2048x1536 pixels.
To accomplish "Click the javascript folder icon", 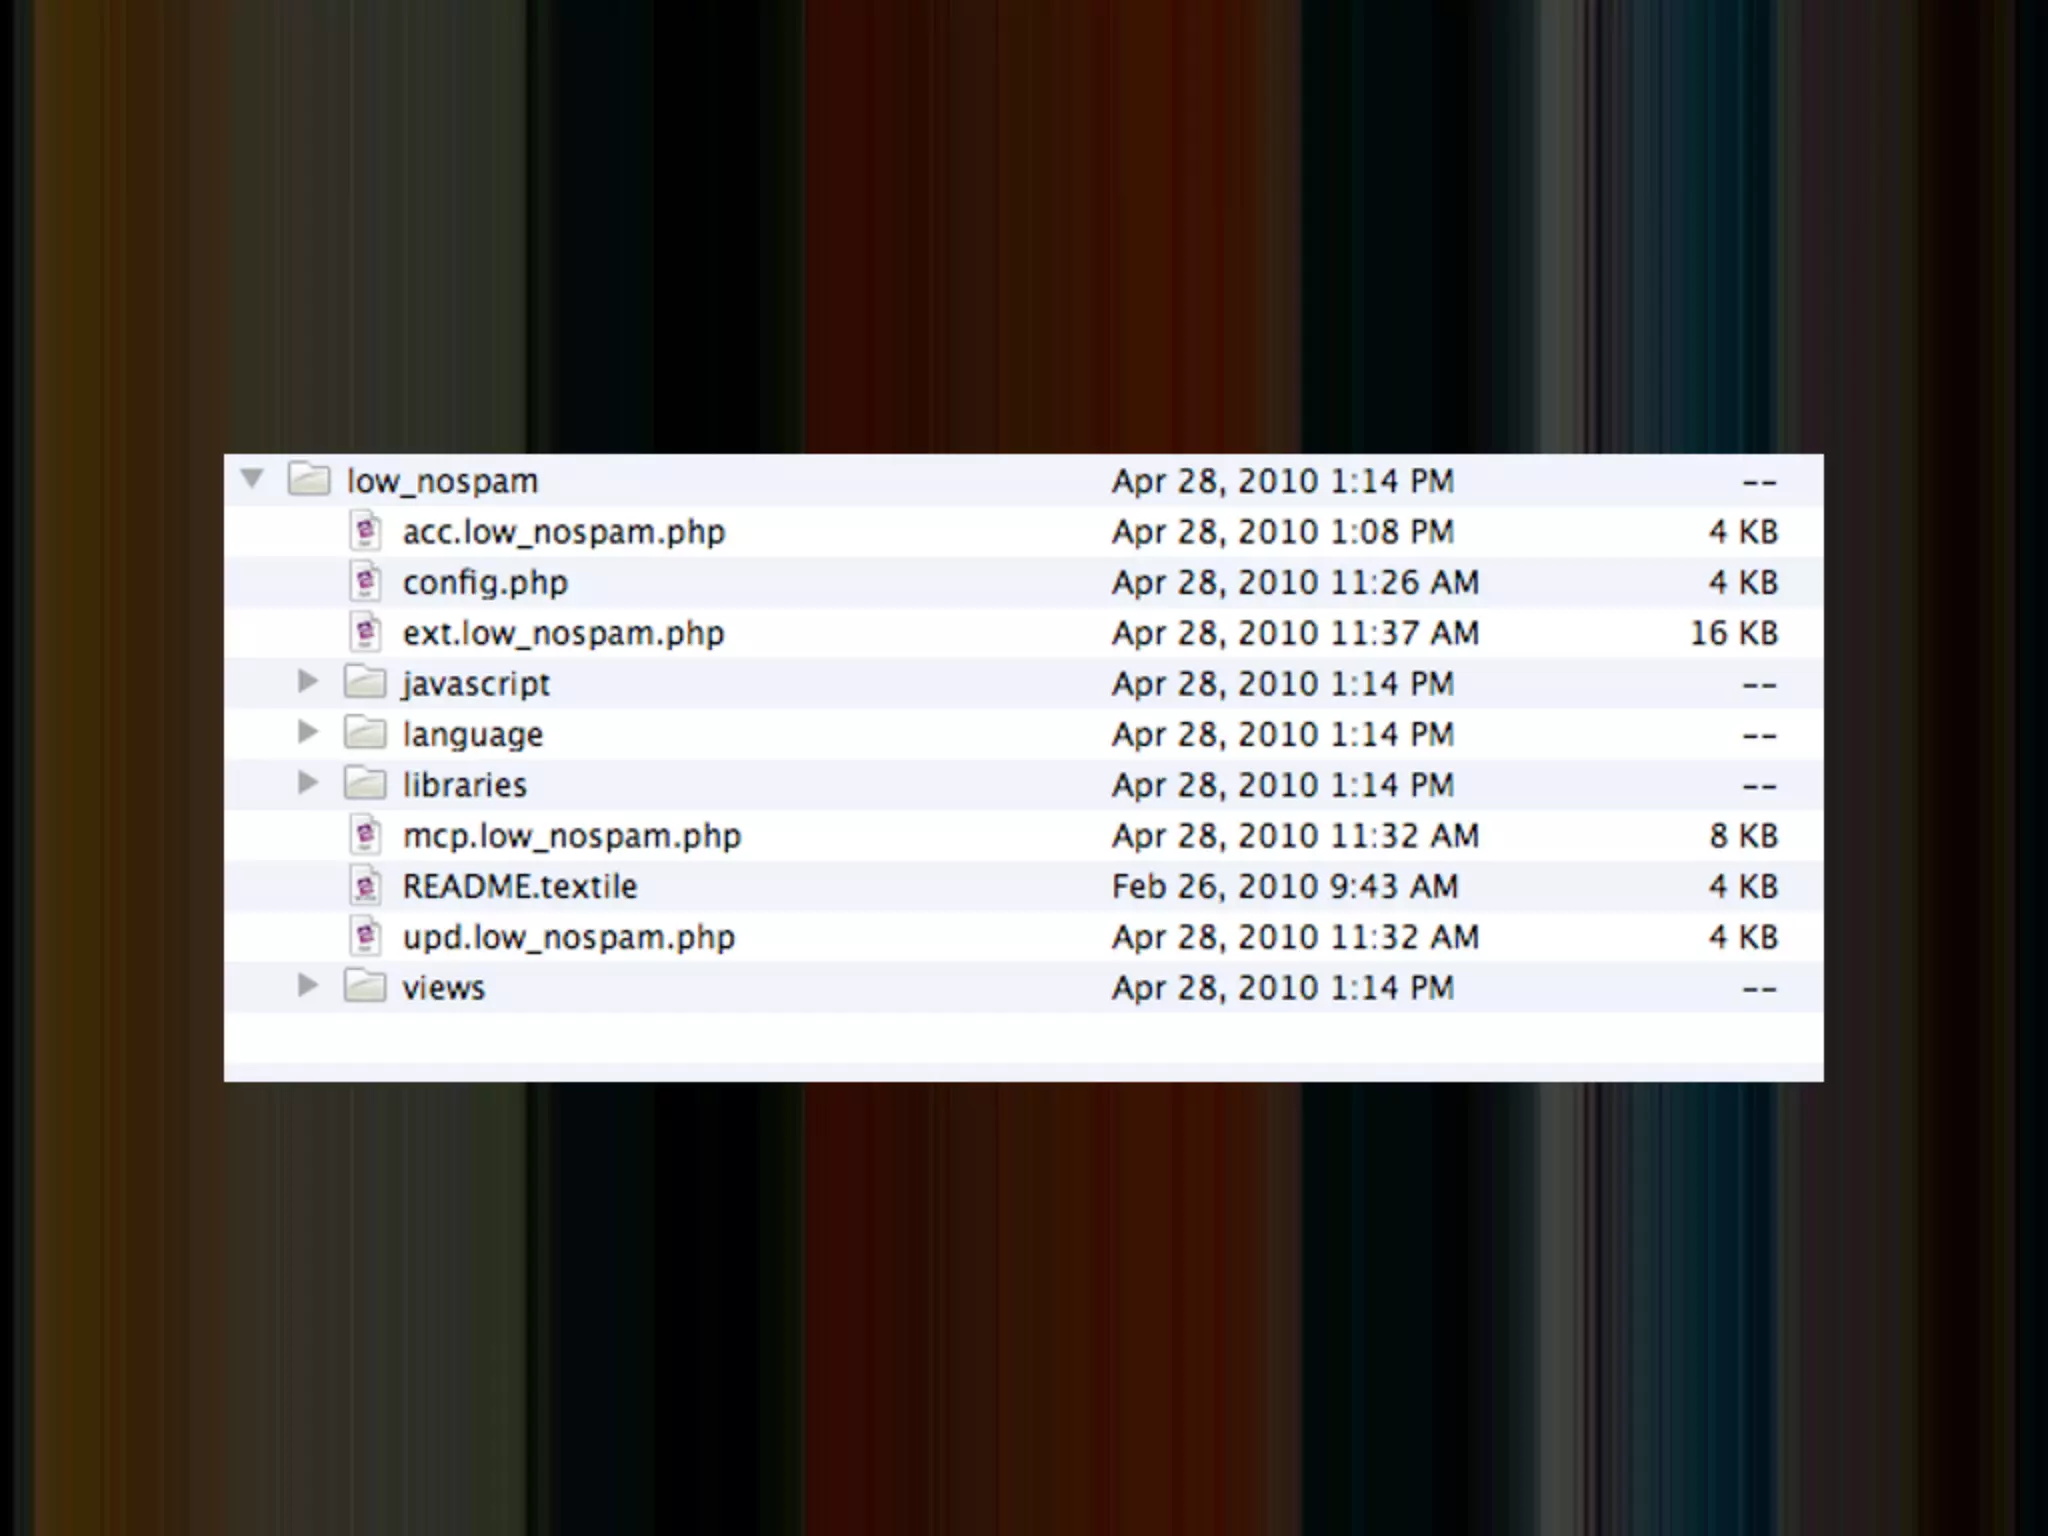I will pyautogui.click(x=365, y=683).
